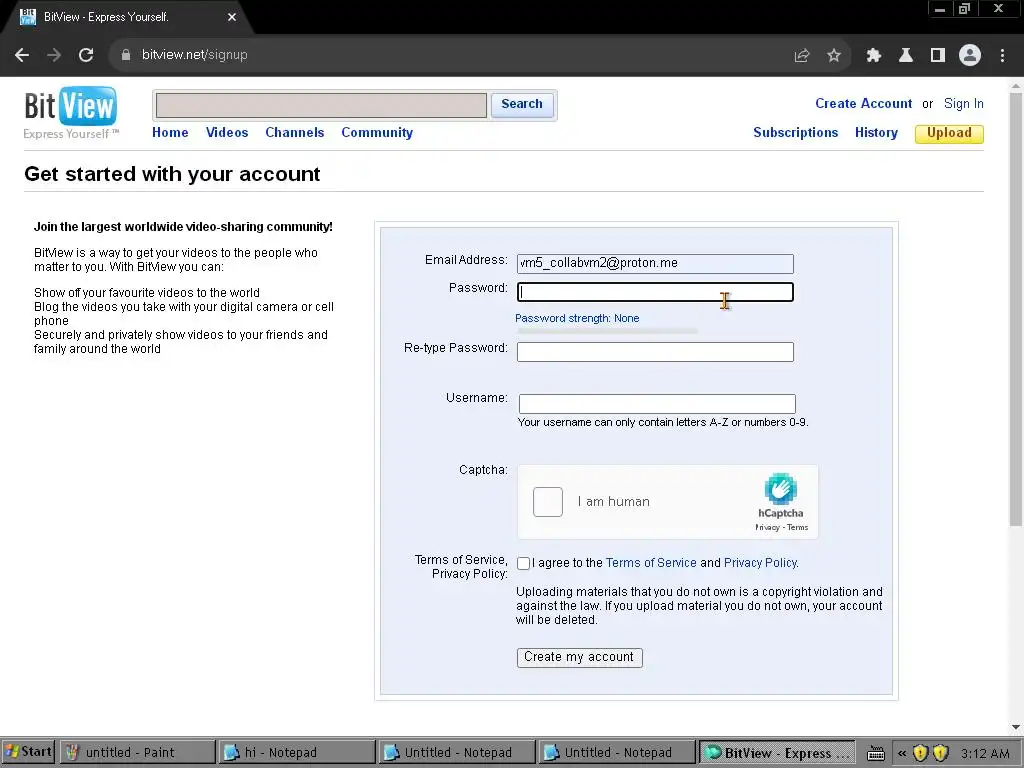Open the Home navigation link
This screenshot has height=768, width=1024.
tap(170, 133)
